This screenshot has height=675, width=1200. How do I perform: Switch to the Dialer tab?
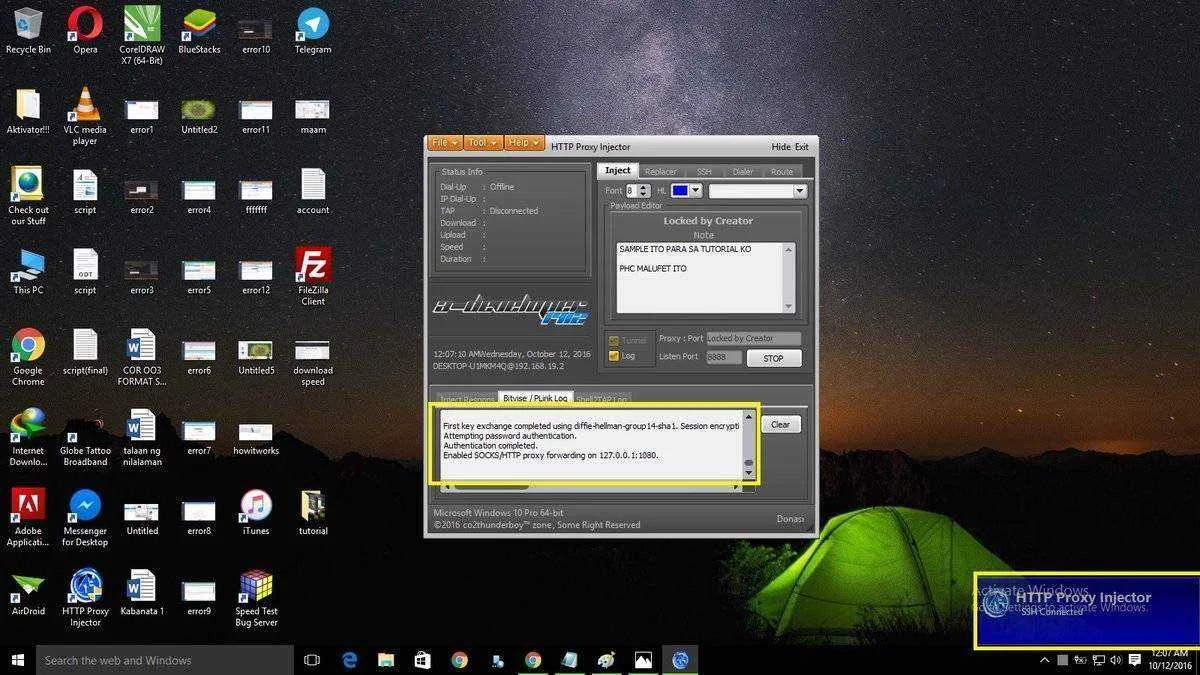point(742,172)
